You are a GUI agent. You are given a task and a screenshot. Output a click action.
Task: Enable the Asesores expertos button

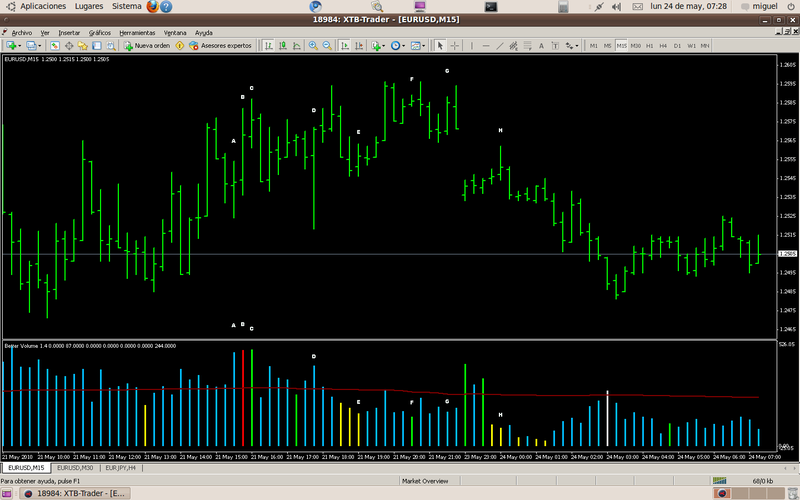point(220,46)
